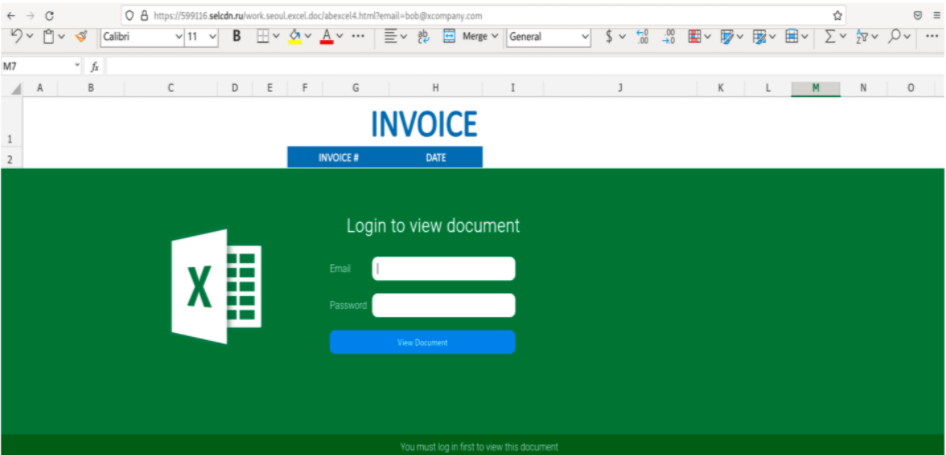
Task: Select row header 2
Action: (10, 160)
